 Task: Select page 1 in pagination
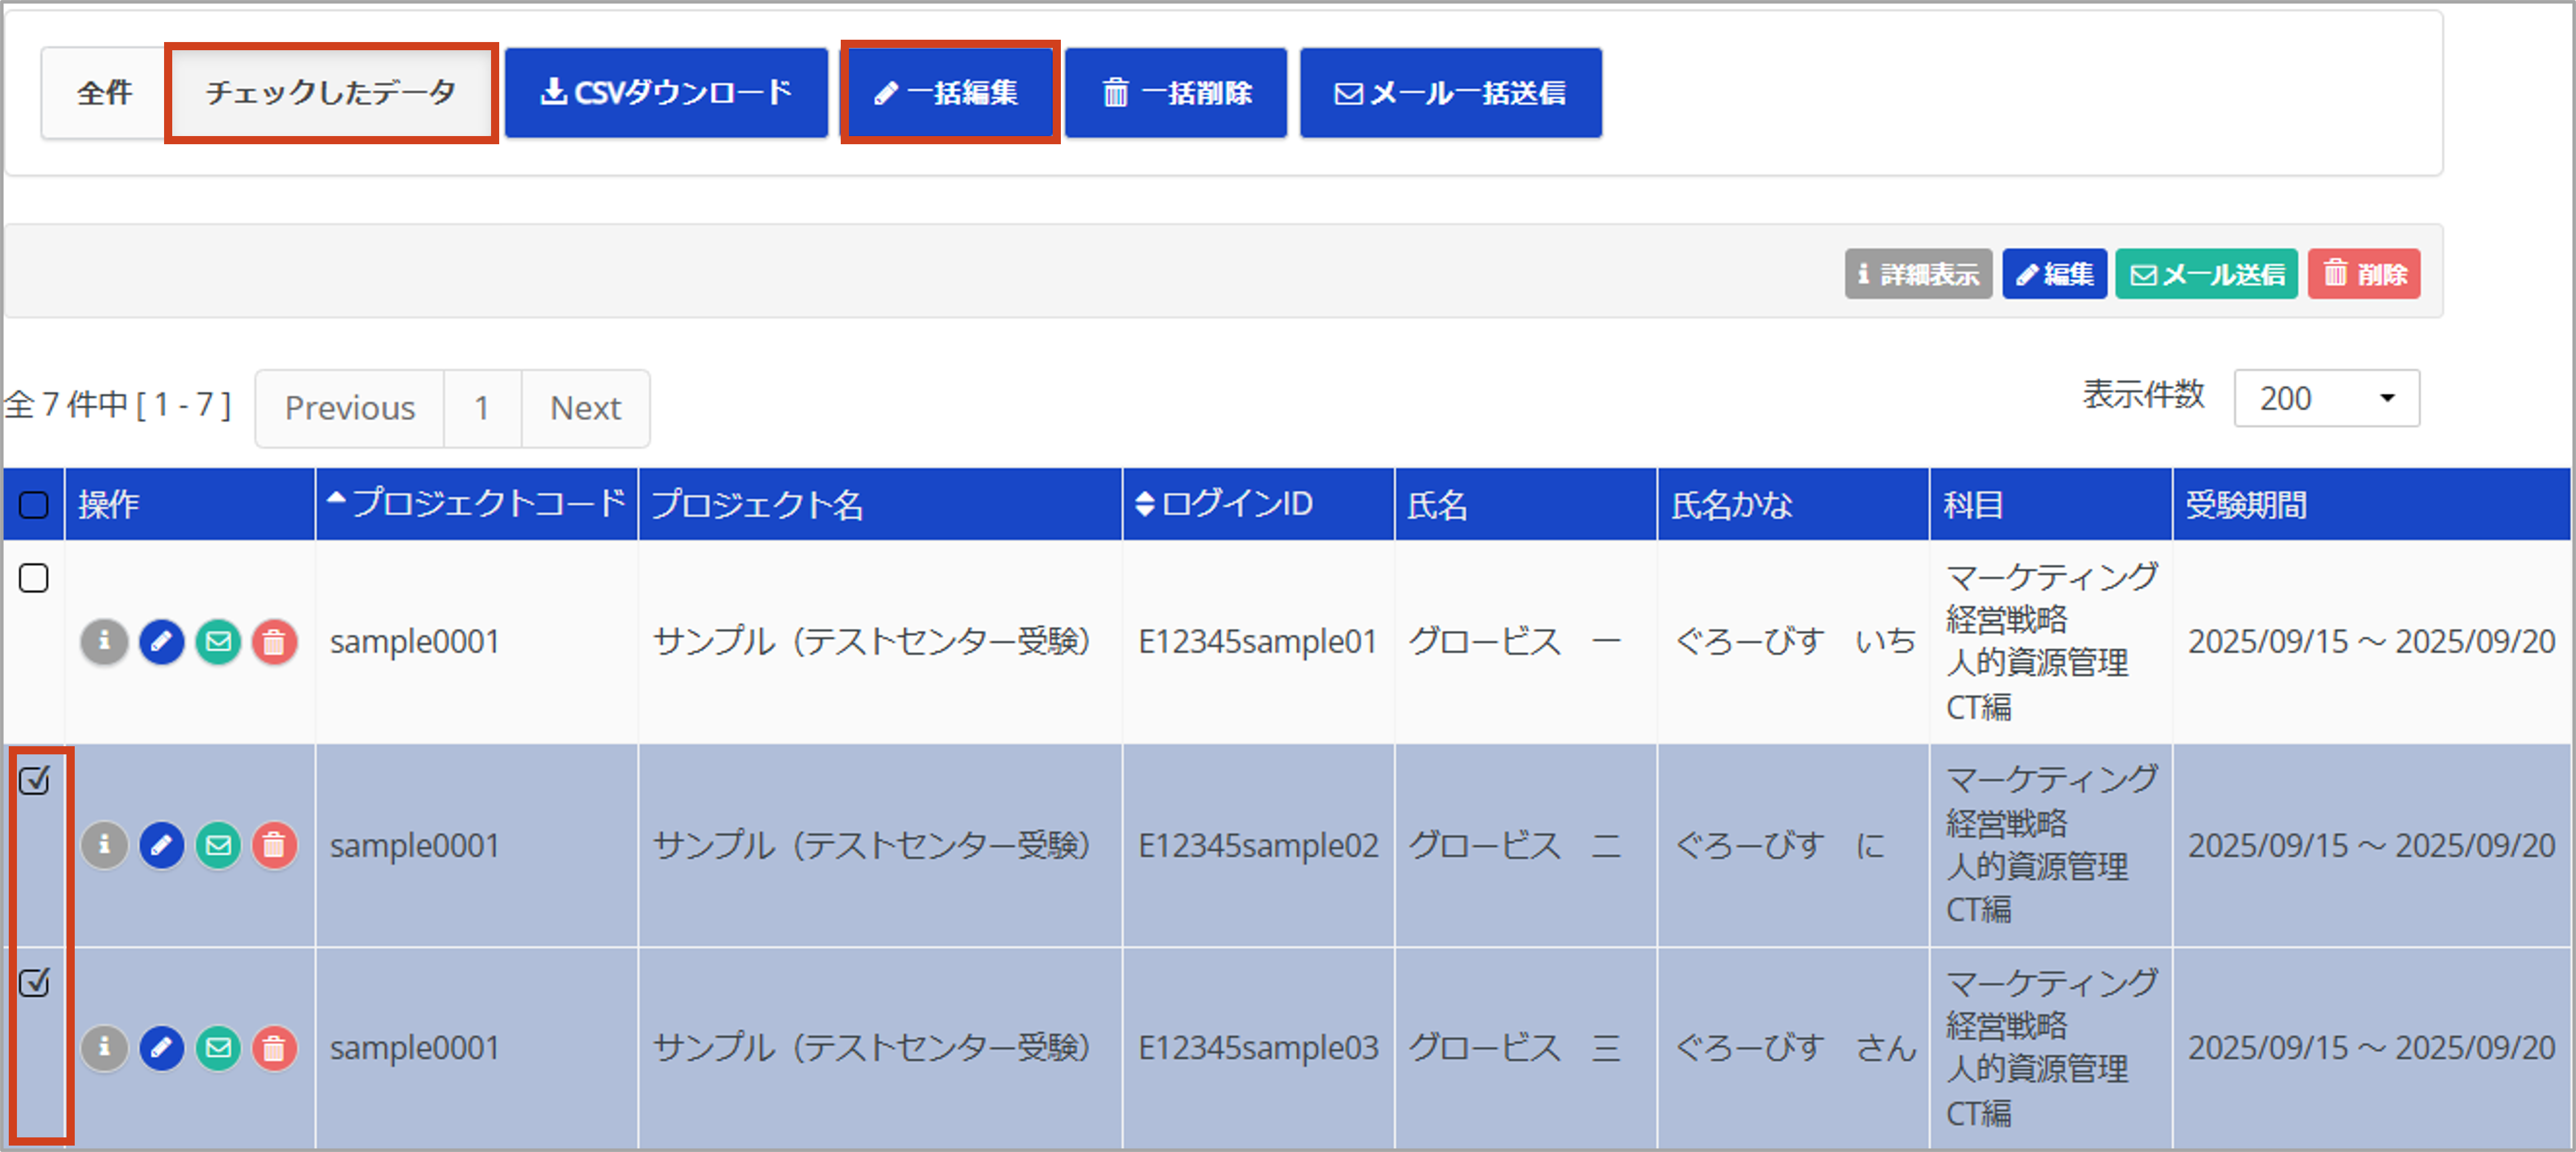pyautogui.click(x=482, y=408)
